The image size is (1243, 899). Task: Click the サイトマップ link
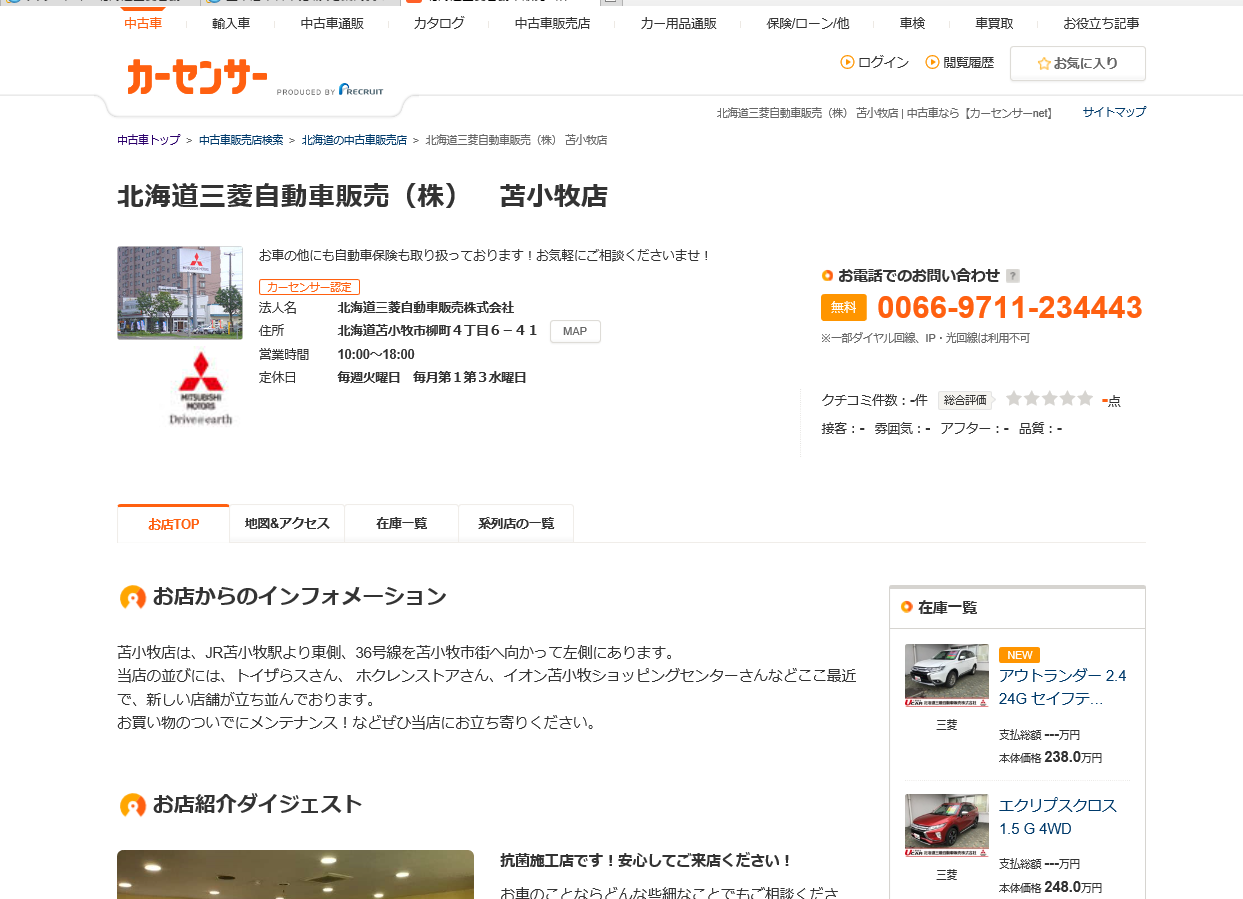1113,112
